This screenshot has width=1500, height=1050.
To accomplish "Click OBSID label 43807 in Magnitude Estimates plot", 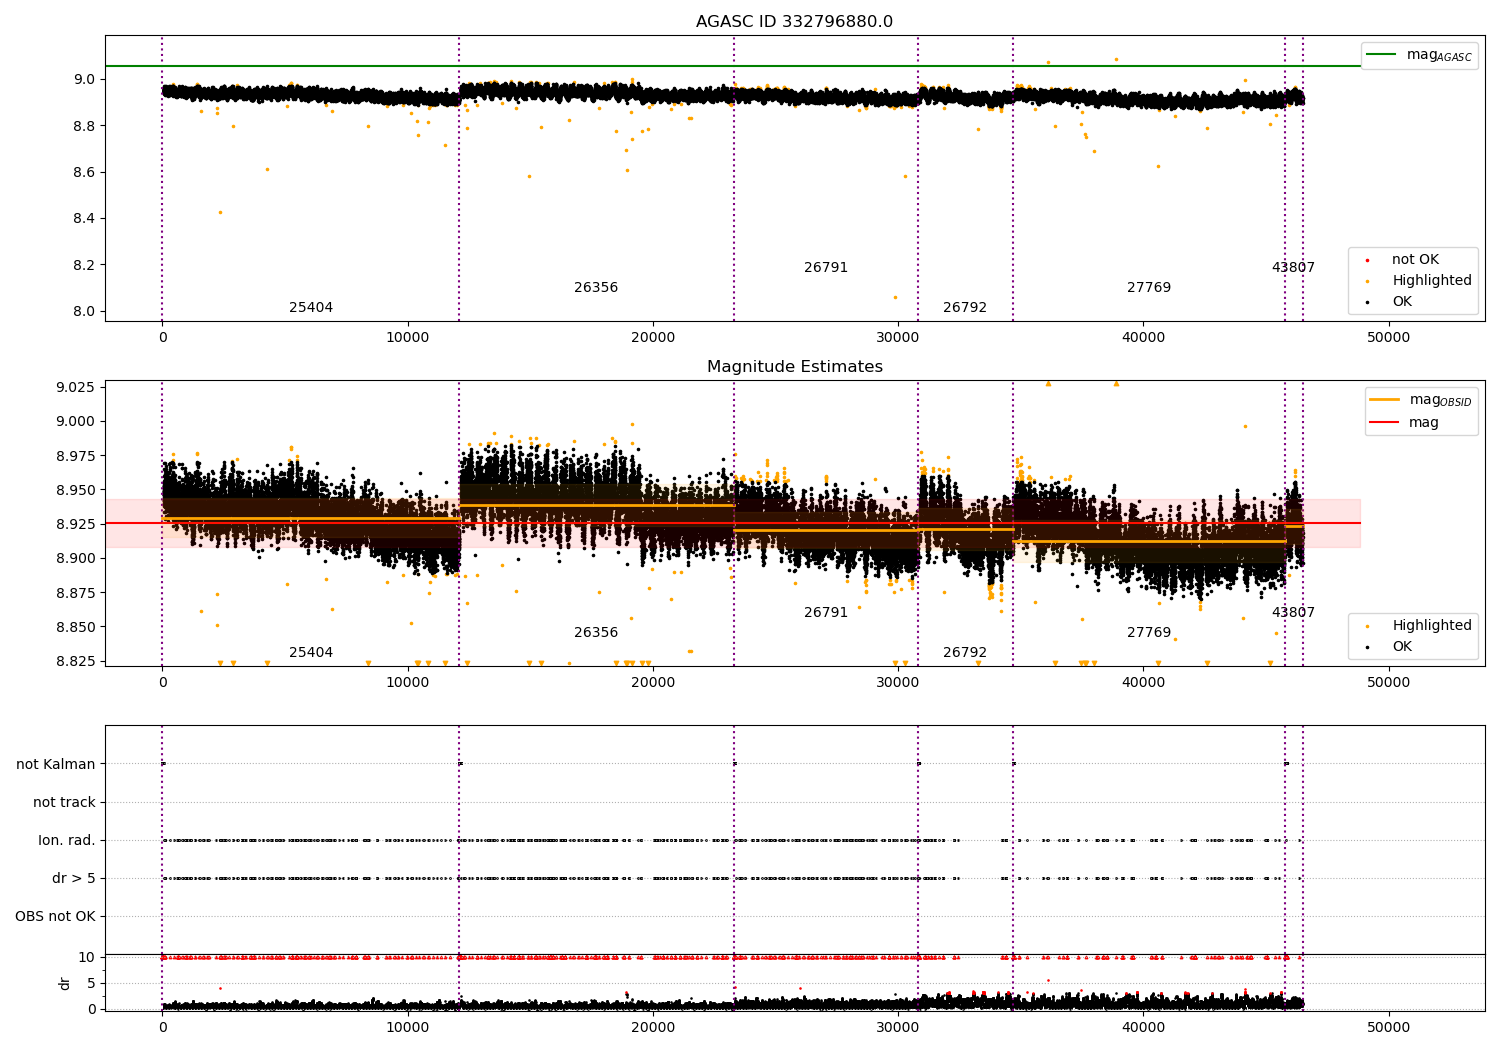I will click(1293, 613).
